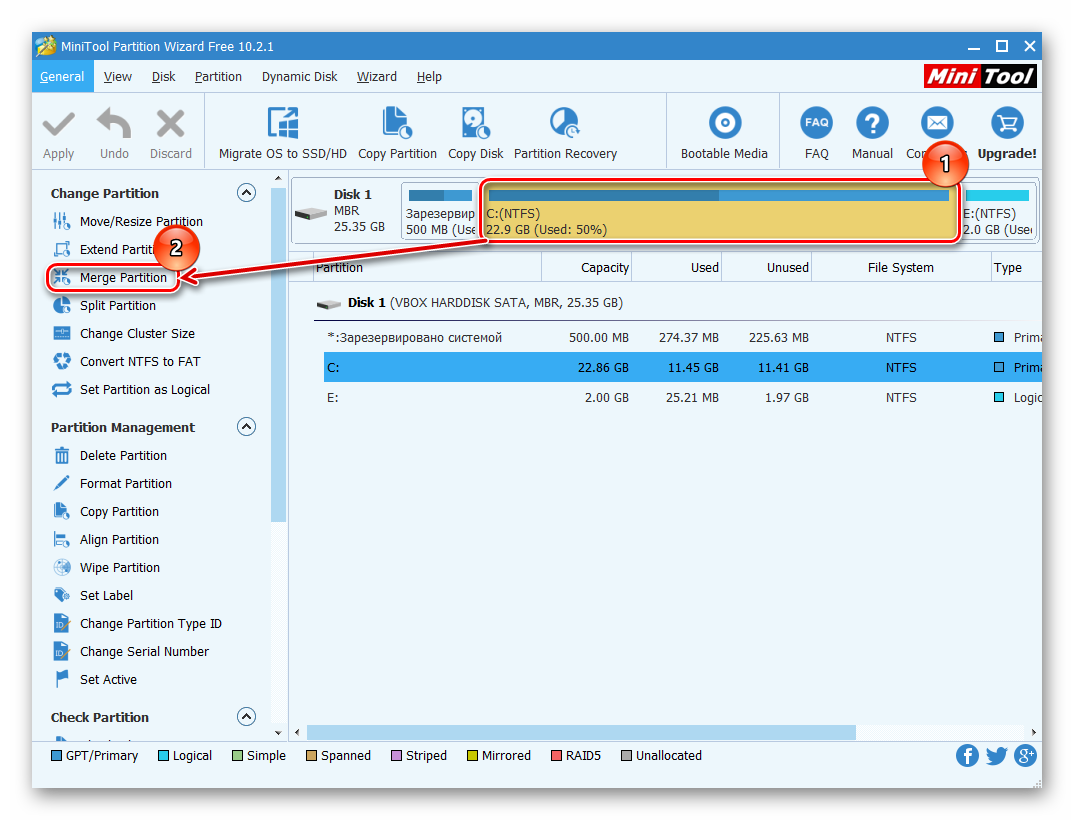The height and width of the screenshot is (820, 1074).
Task: Click the horizontal scrollbar thumb
Action: [581, 732]
